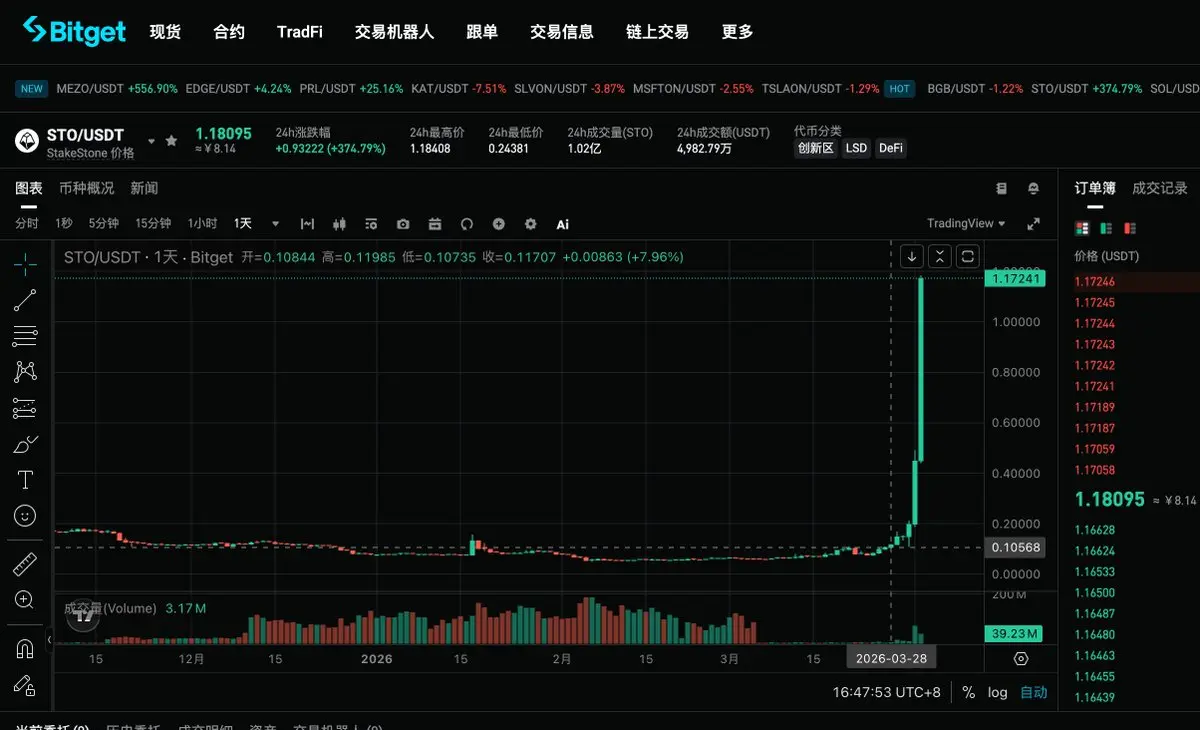
Task: Select the 15分钟 timeframe
Action: click(153, 224)
